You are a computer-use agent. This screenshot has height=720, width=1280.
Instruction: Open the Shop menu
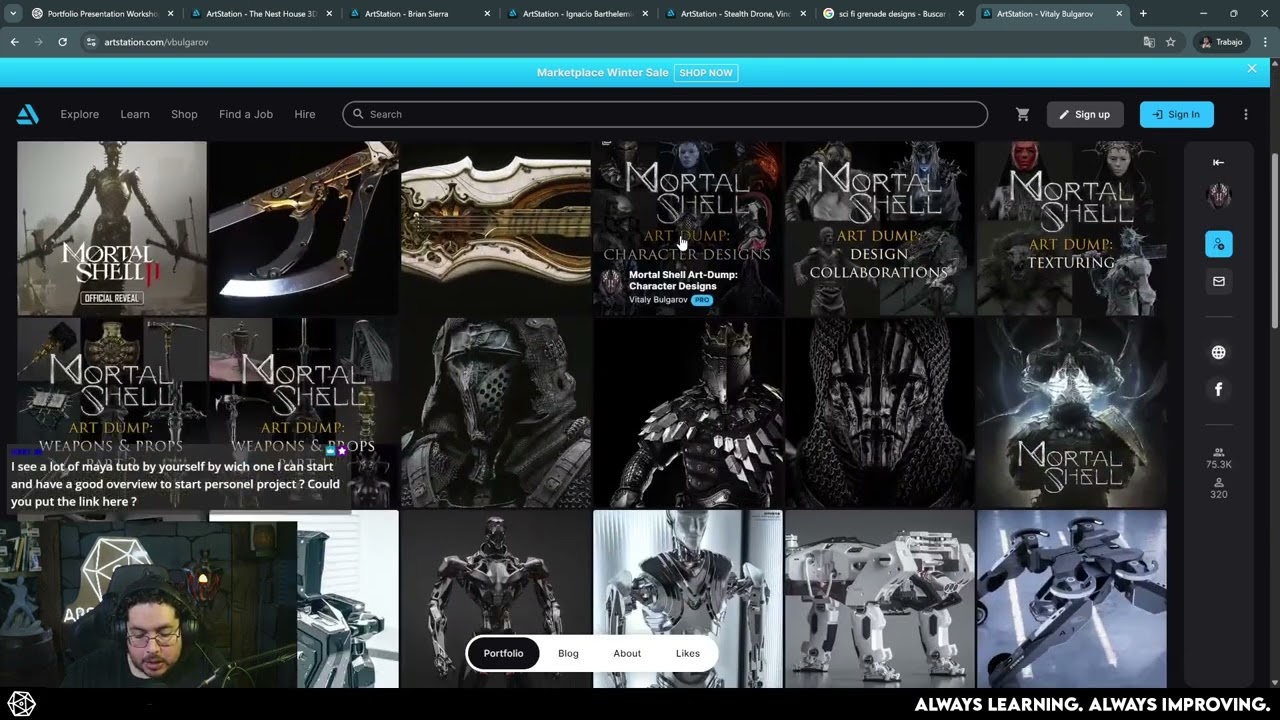(x=184, y=114)
